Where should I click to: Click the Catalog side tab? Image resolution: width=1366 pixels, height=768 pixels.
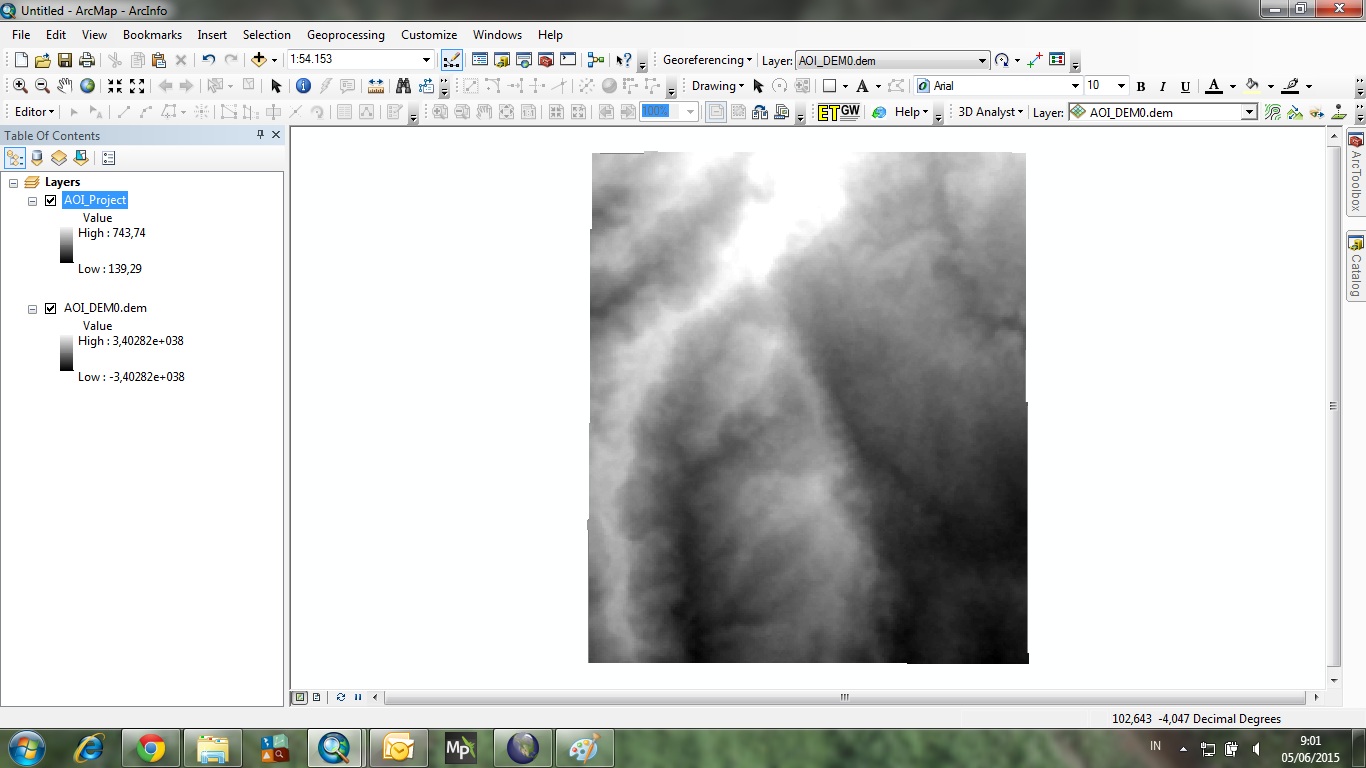(1356, 267)
